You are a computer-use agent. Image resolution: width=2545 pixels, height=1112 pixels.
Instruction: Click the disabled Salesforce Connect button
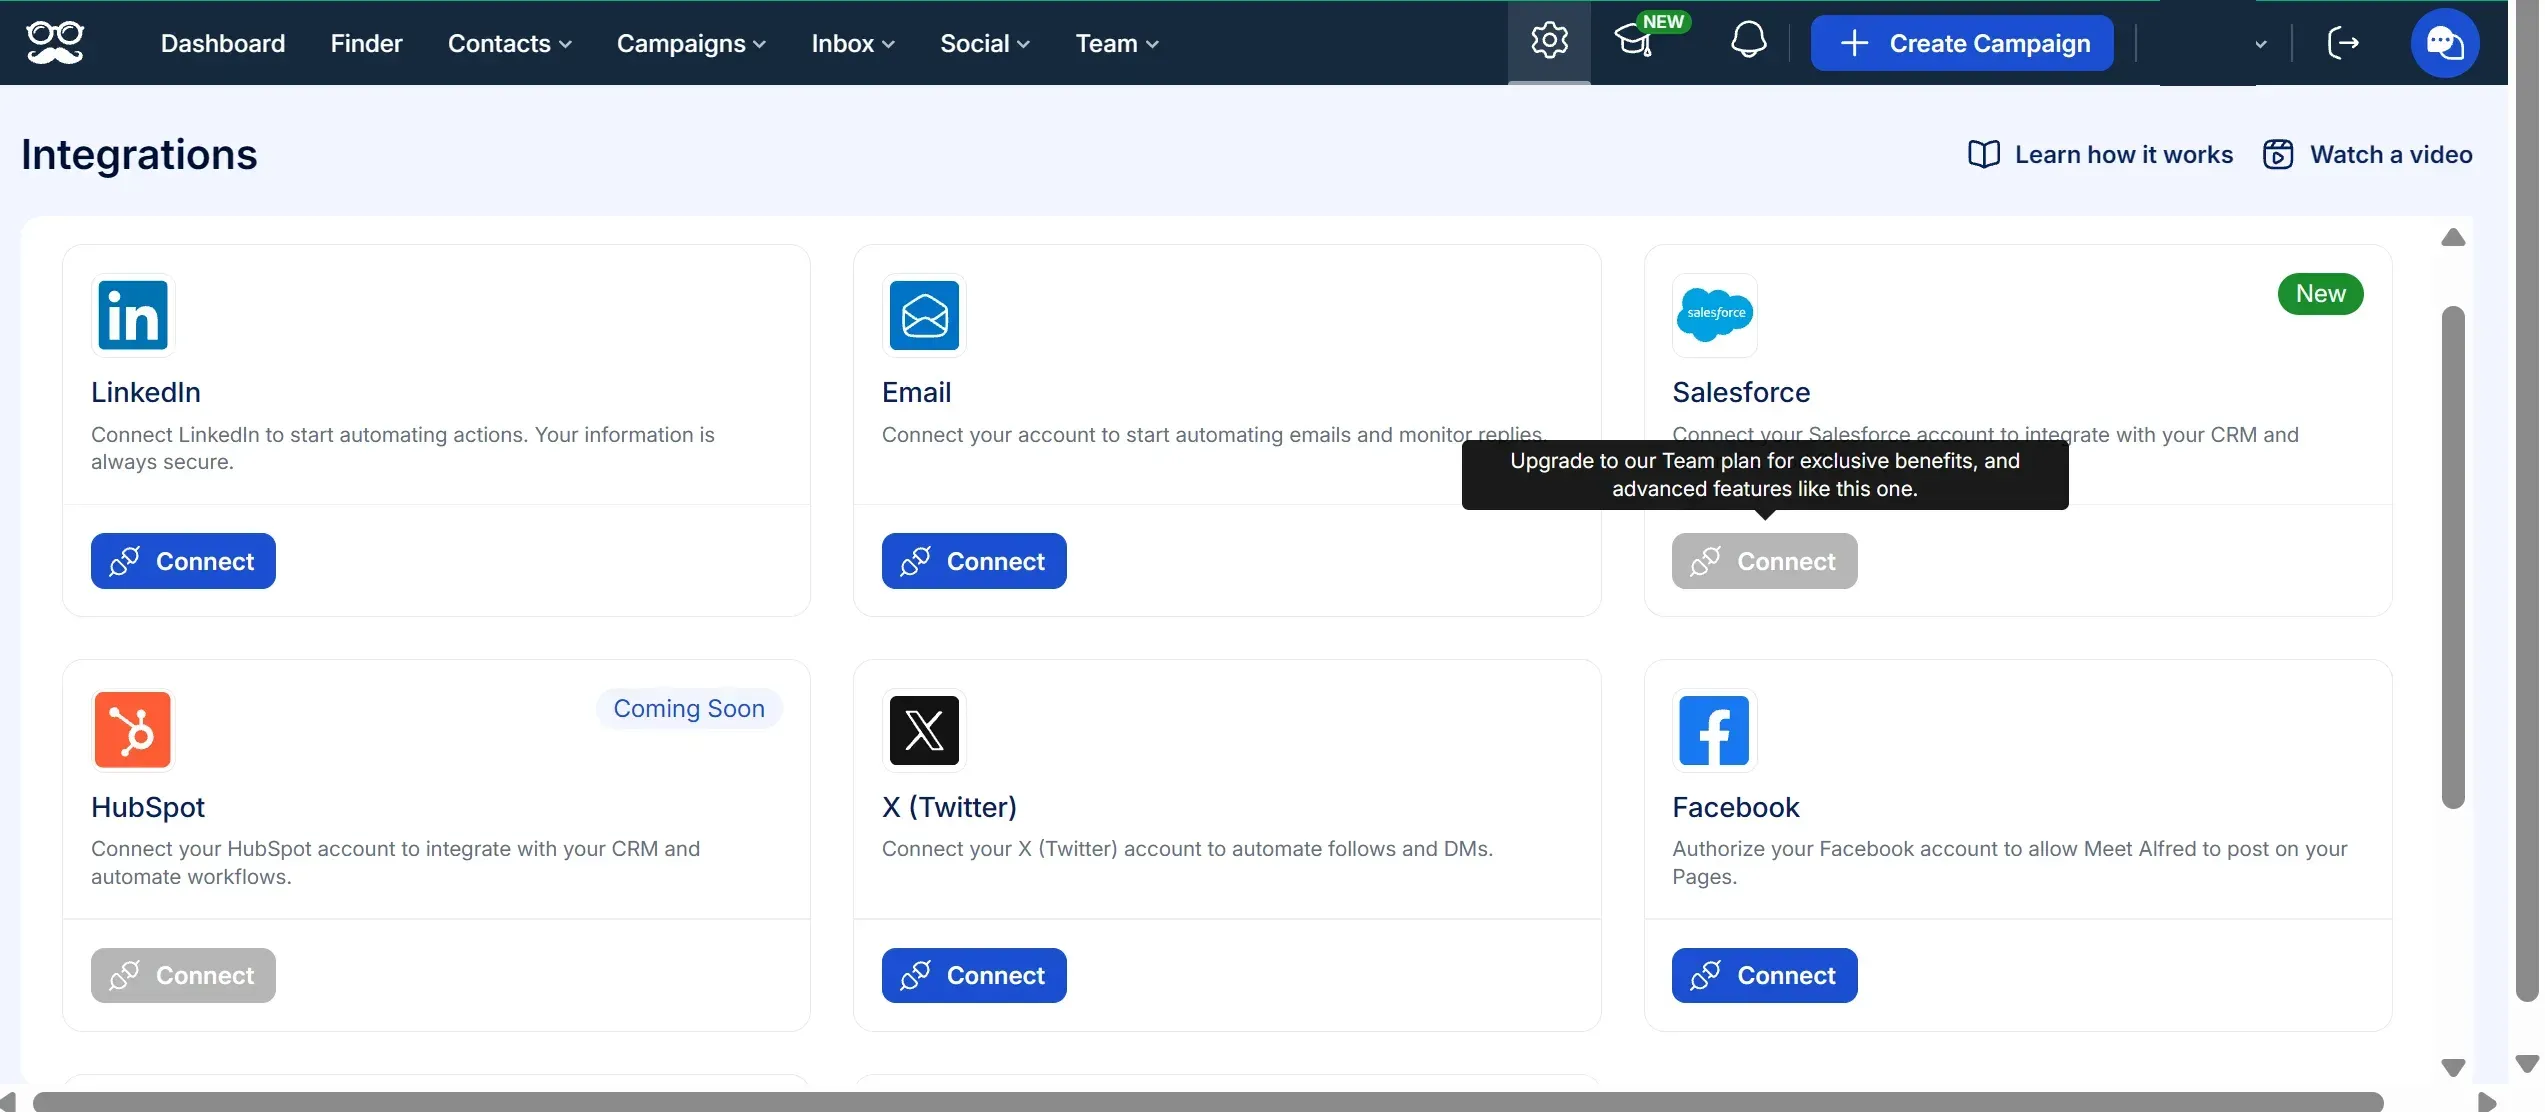click(x=1764, y=561)
